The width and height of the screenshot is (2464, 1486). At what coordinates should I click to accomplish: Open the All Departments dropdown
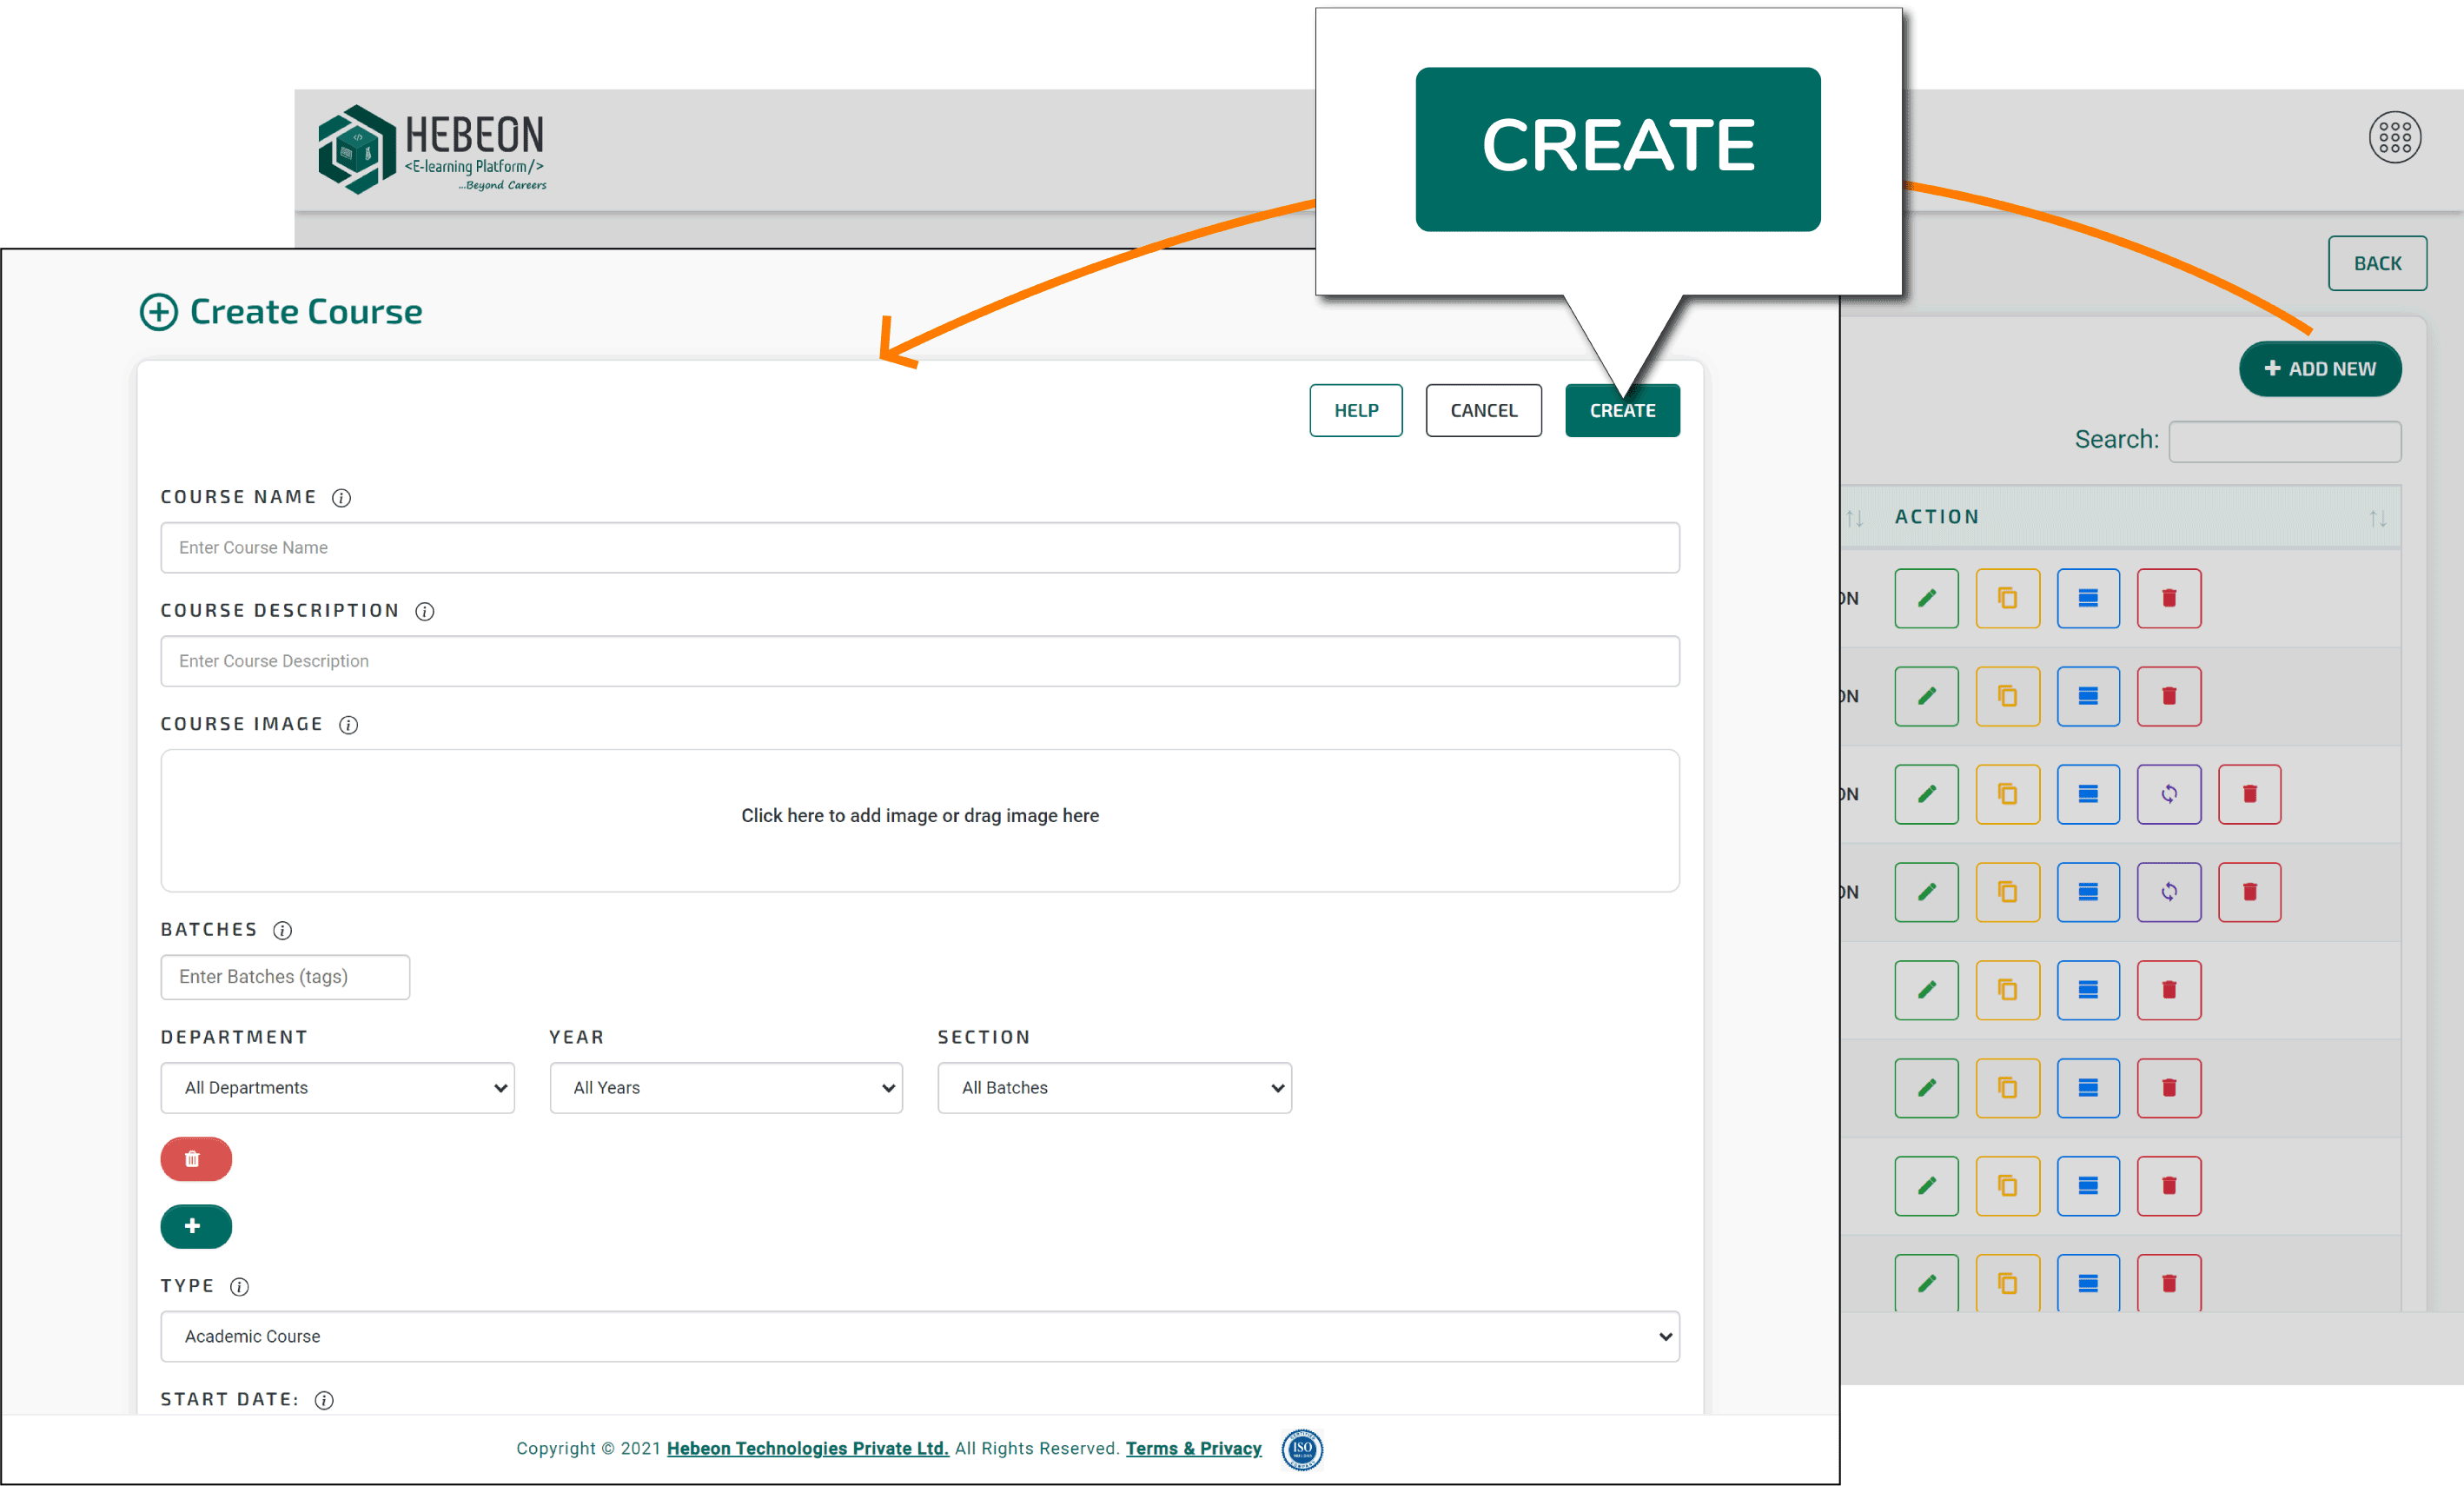click(x=337, y=1087)
